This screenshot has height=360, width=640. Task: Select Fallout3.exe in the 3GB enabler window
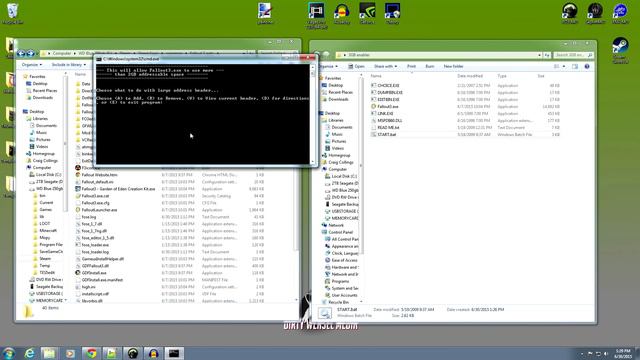pyautogui.click(x=388, y=107)
